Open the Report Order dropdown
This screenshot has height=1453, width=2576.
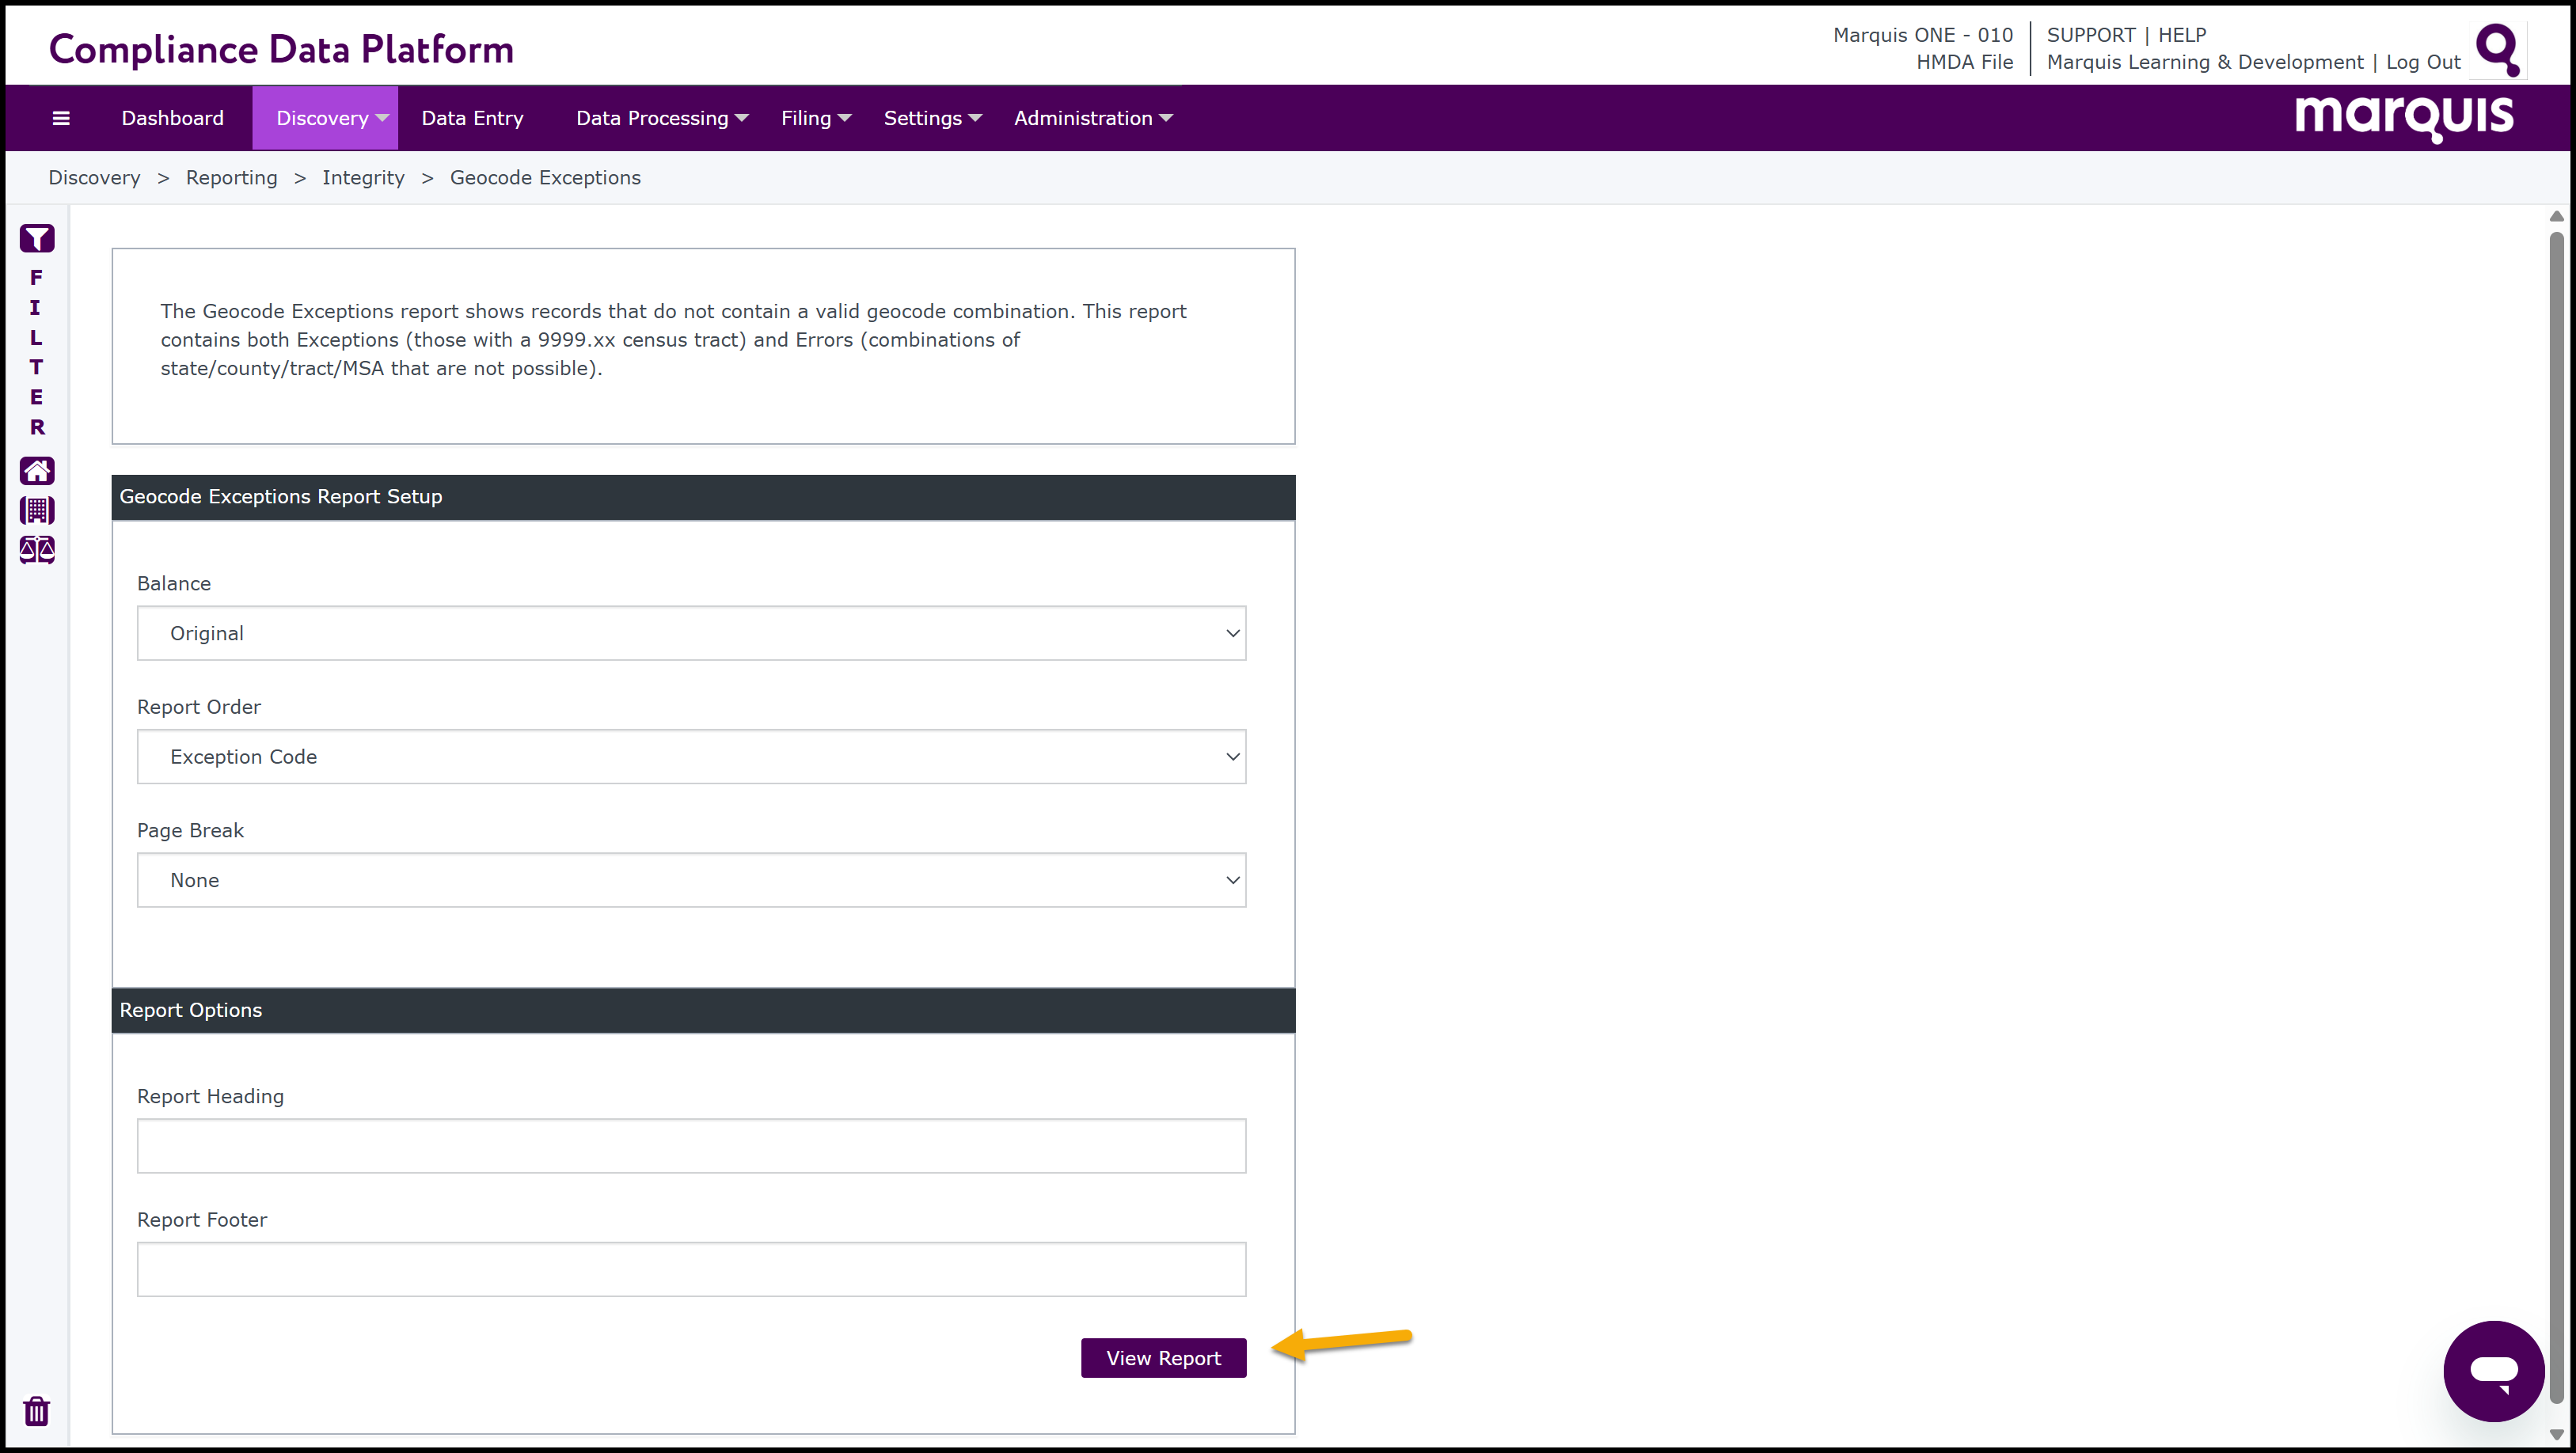click(691, 757)
